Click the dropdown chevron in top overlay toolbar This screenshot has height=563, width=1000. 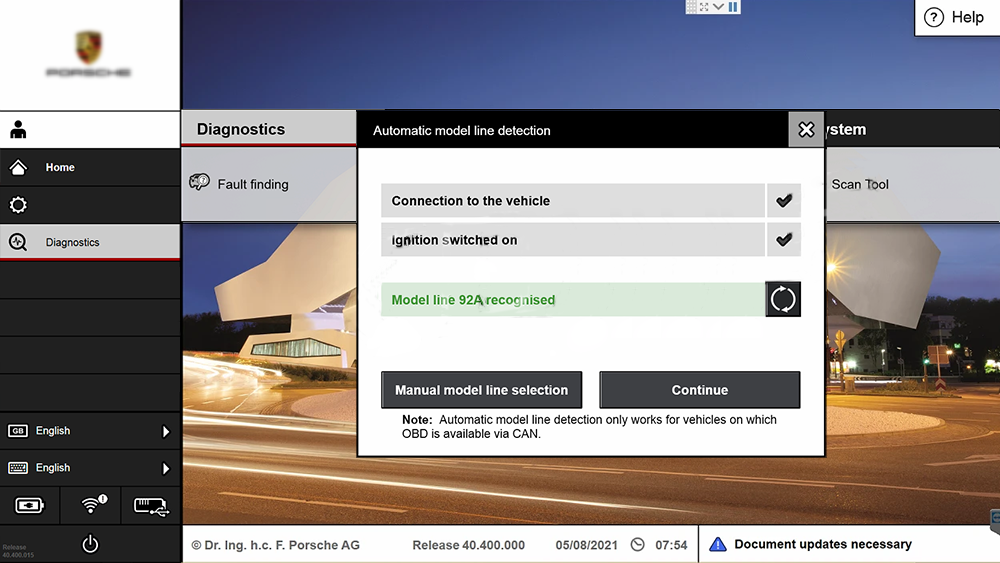click(719, 6)
